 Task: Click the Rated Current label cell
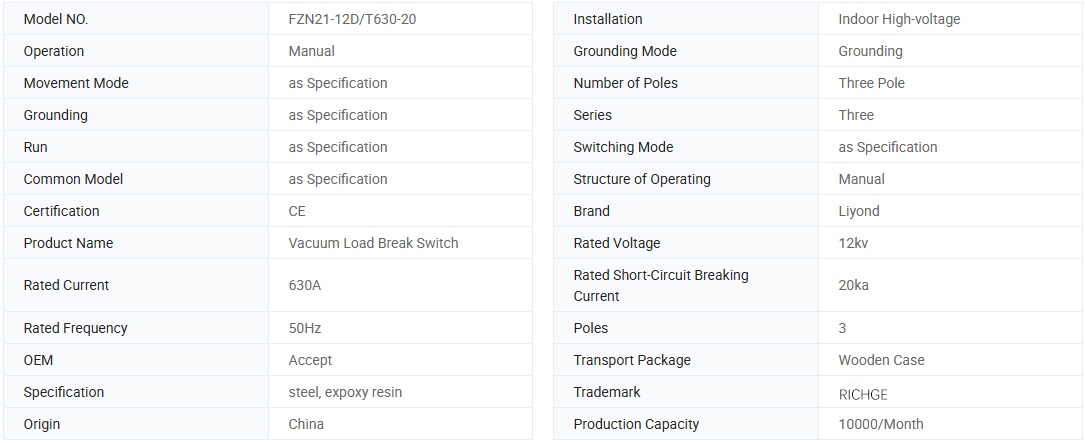tap(66, 285)
